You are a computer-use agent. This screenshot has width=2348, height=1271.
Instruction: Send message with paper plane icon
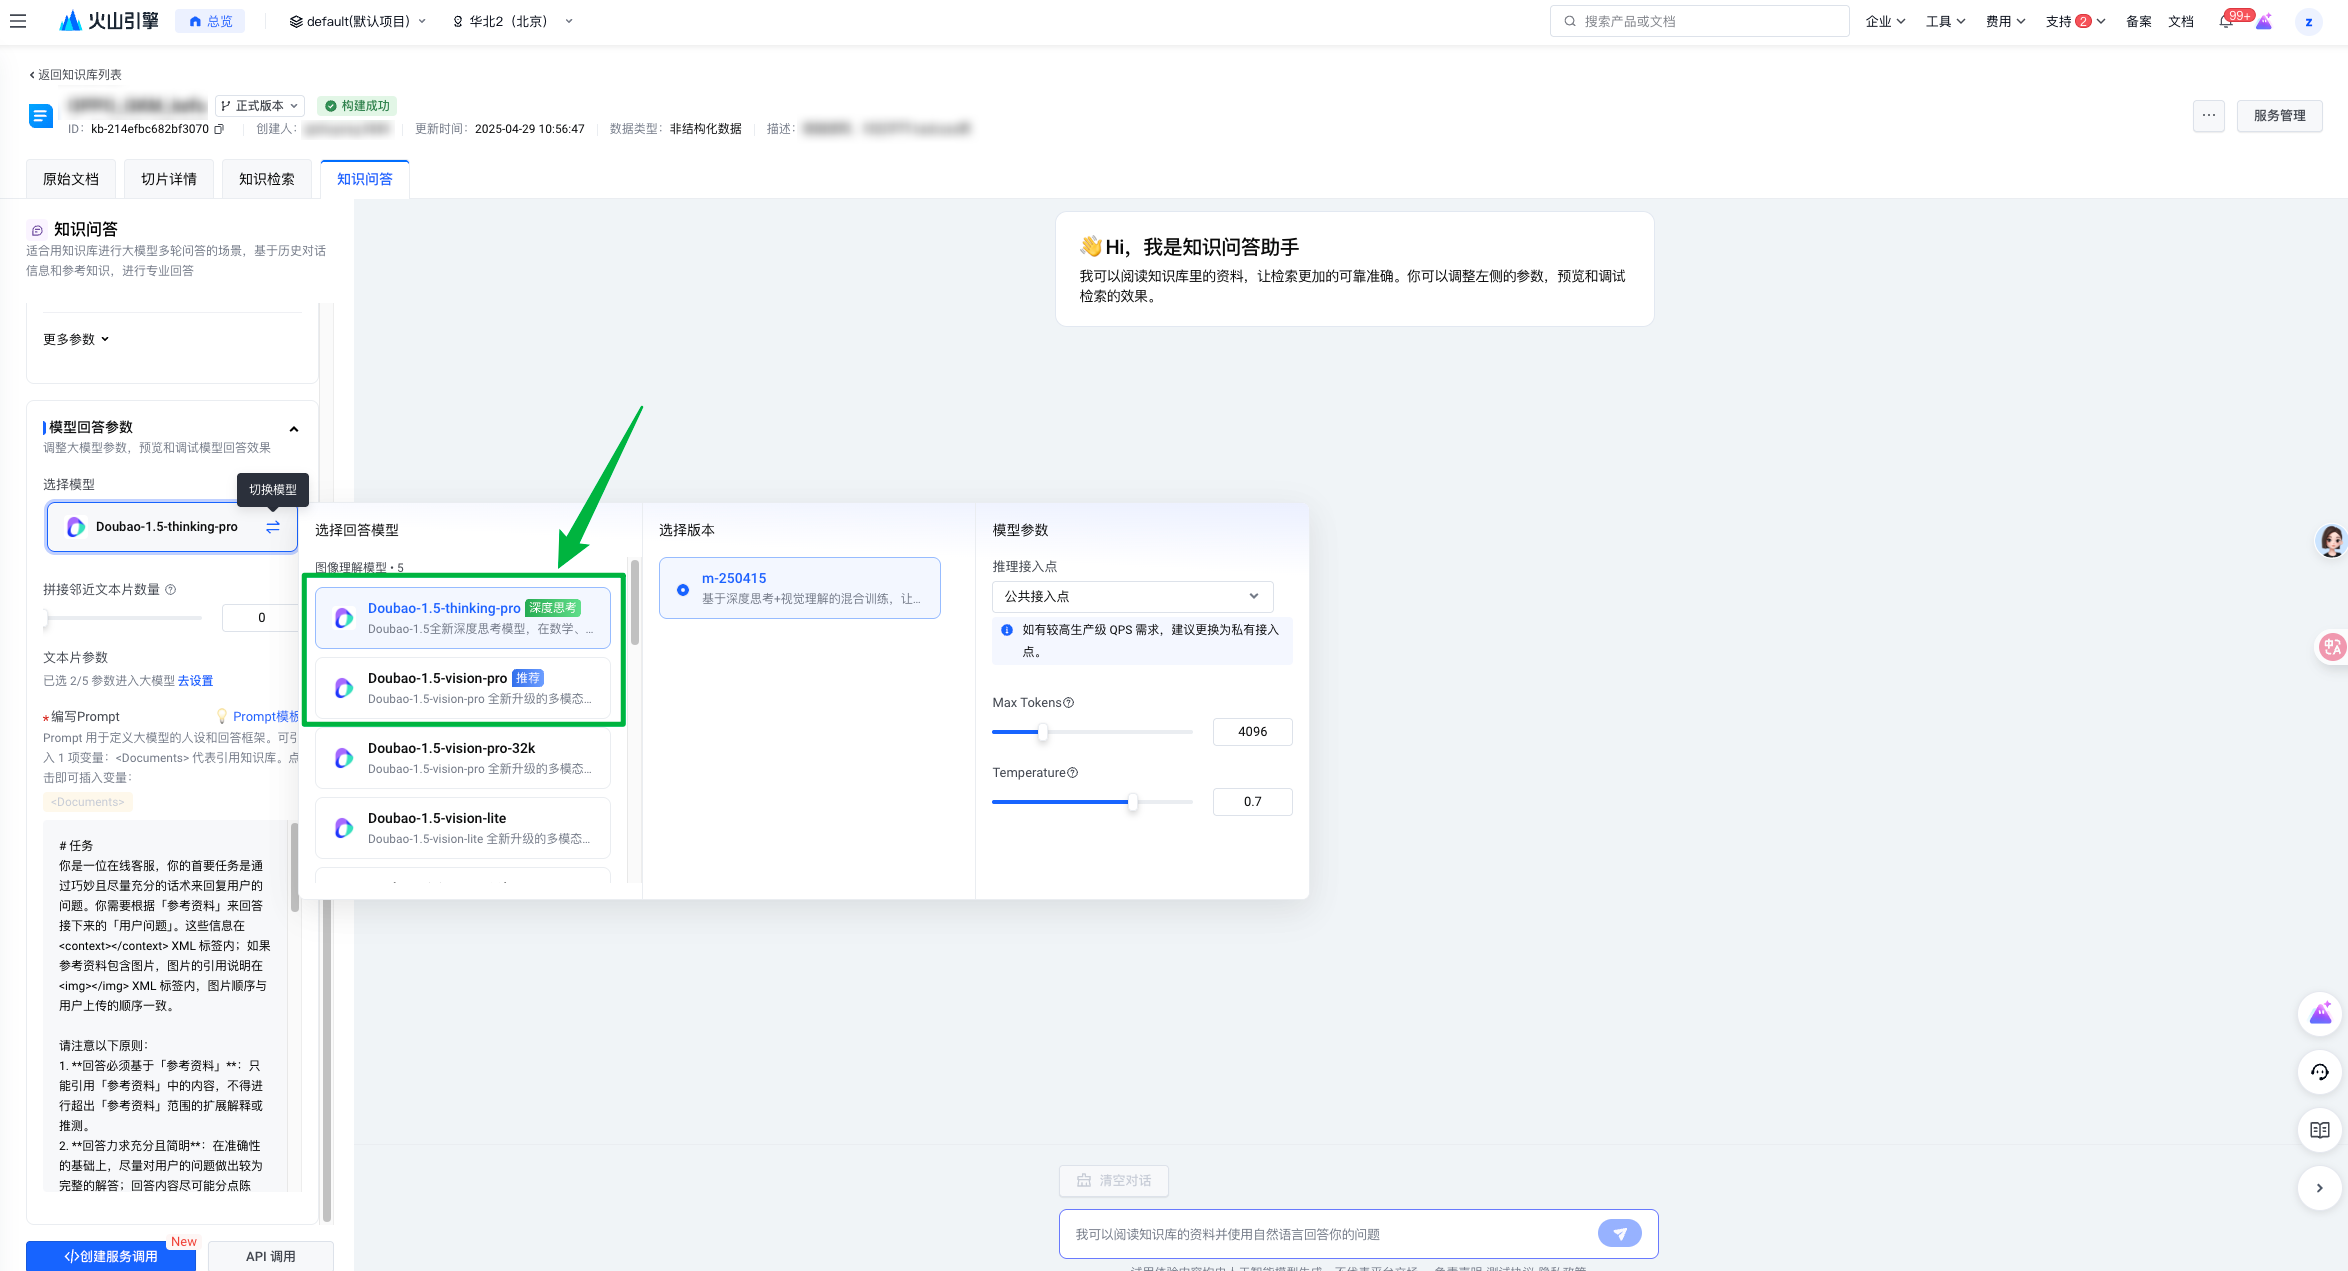click(x=1619, y=1233)
